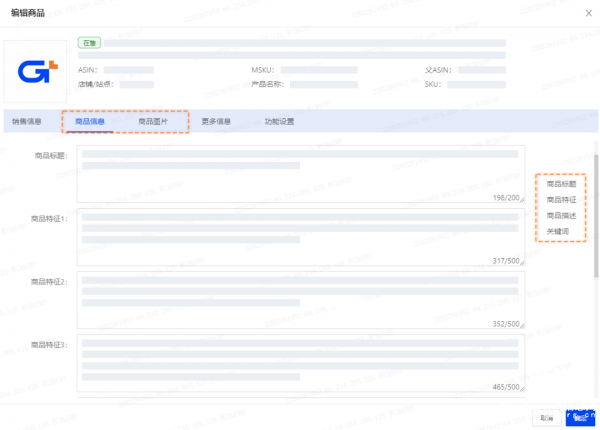Click resize handle of 商品标题 text area

[520, 200]
